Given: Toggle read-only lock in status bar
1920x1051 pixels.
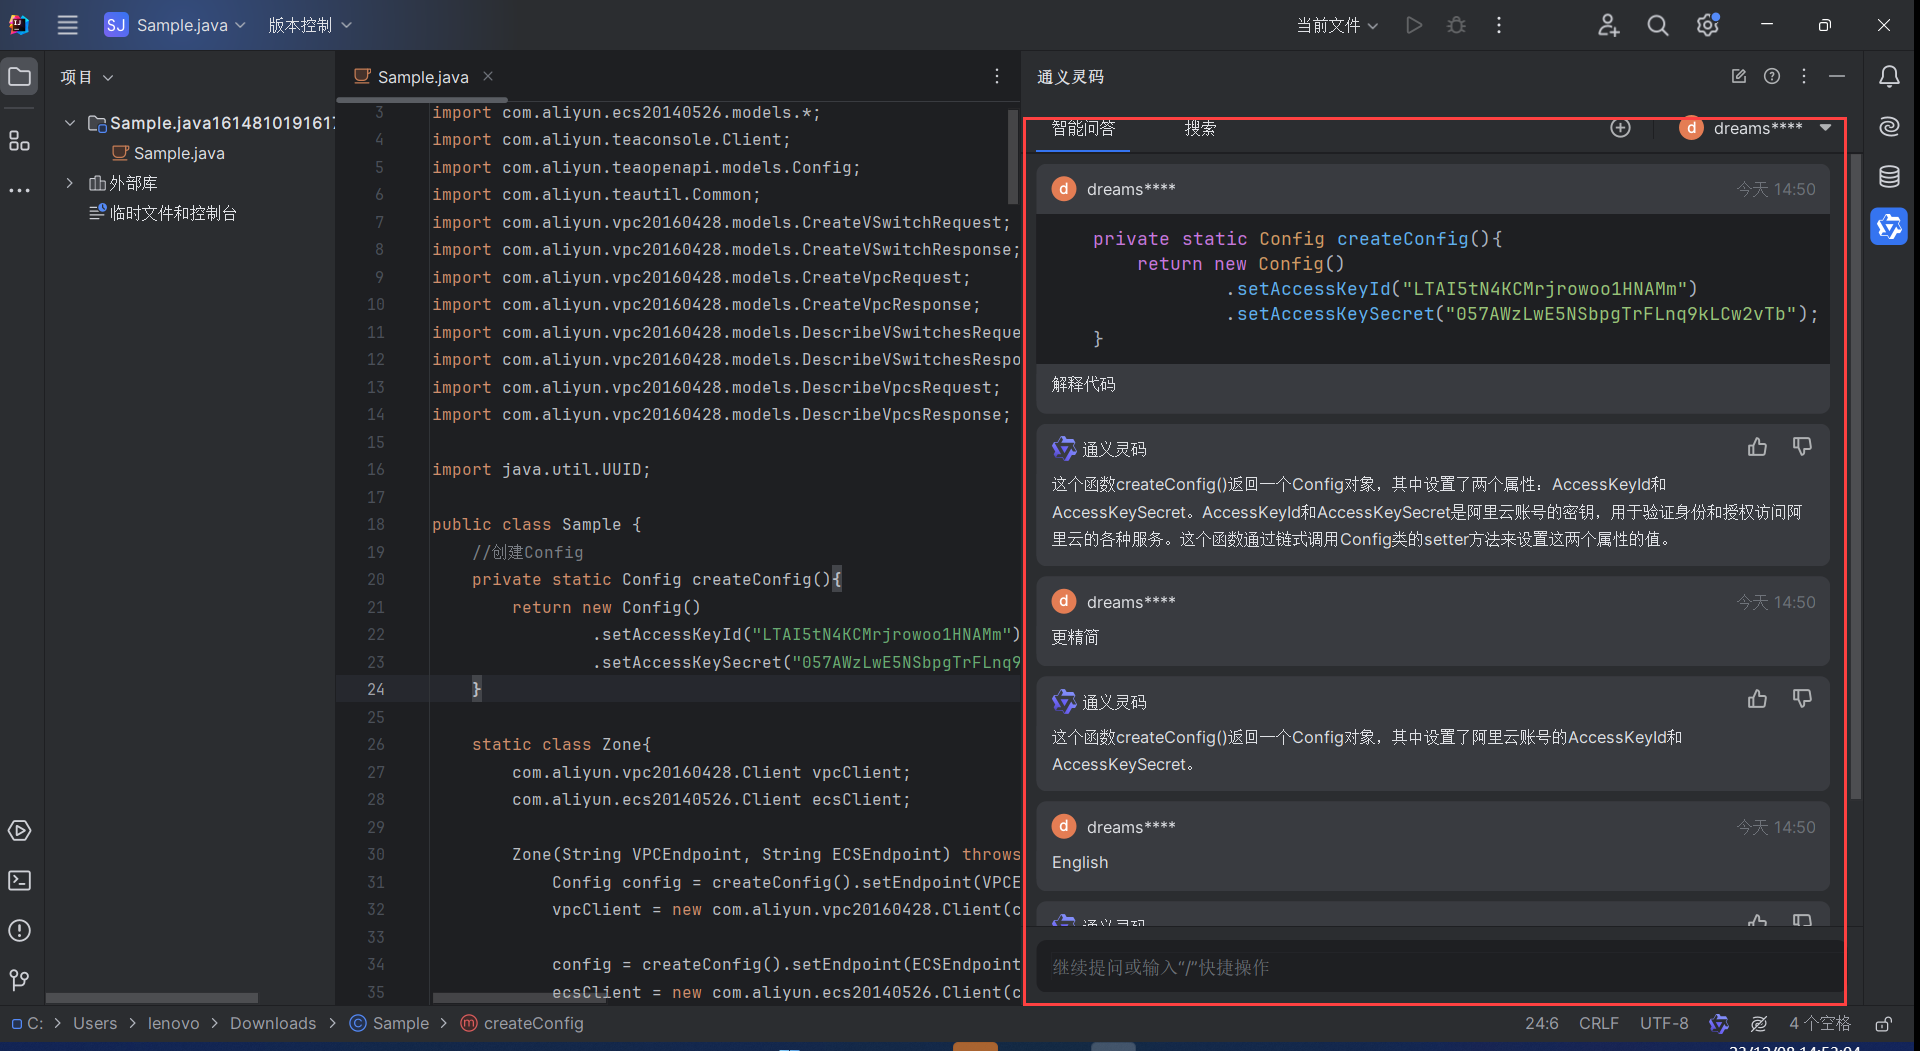Looking at the screenshot, I should [x=1883, y=1024].
